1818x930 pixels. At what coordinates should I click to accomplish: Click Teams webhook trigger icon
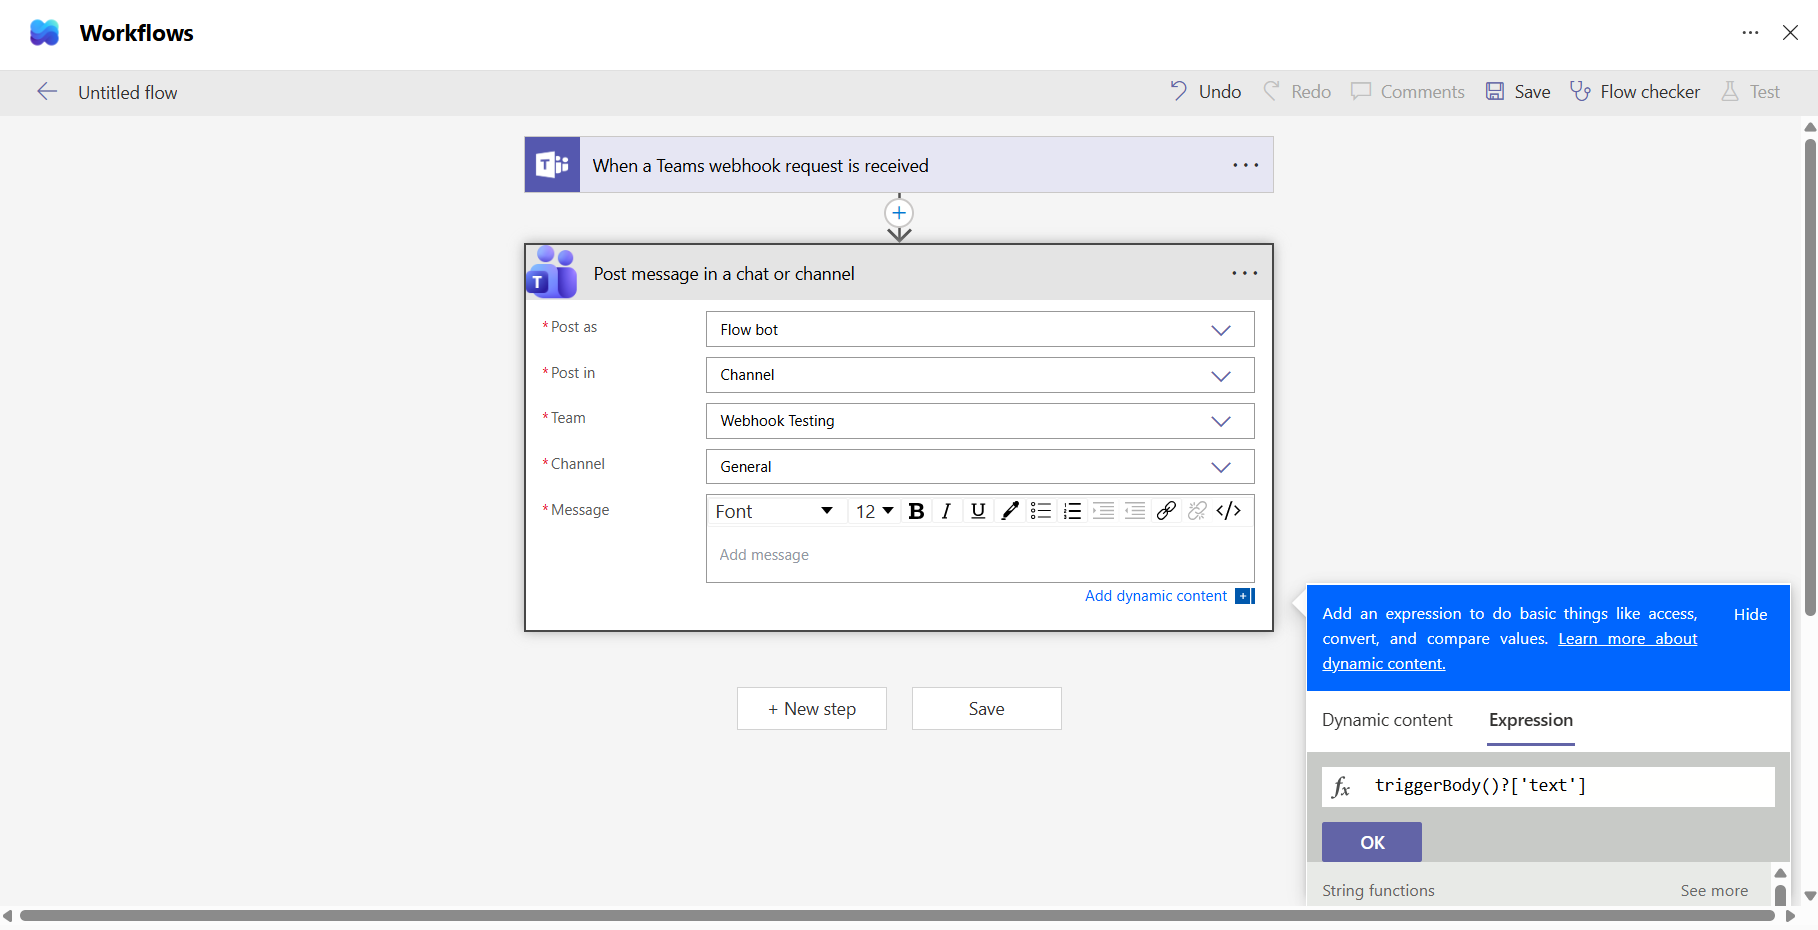552,165
